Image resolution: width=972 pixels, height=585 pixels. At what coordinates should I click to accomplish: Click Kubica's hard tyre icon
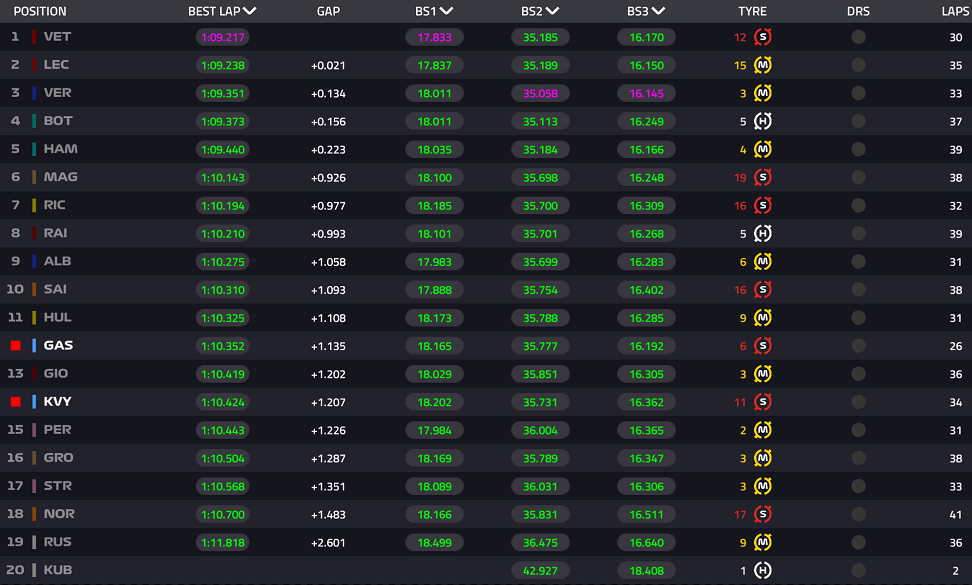tap(762, 570)
